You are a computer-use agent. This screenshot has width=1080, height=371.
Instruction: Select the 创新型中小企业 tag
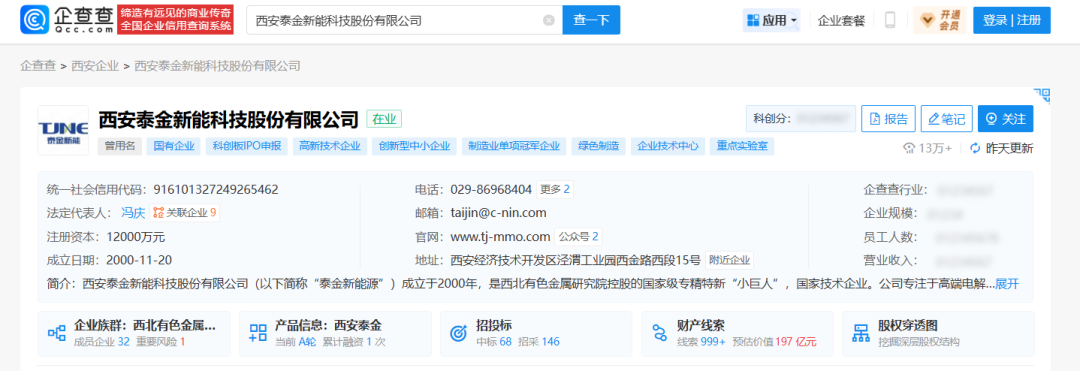413,146
